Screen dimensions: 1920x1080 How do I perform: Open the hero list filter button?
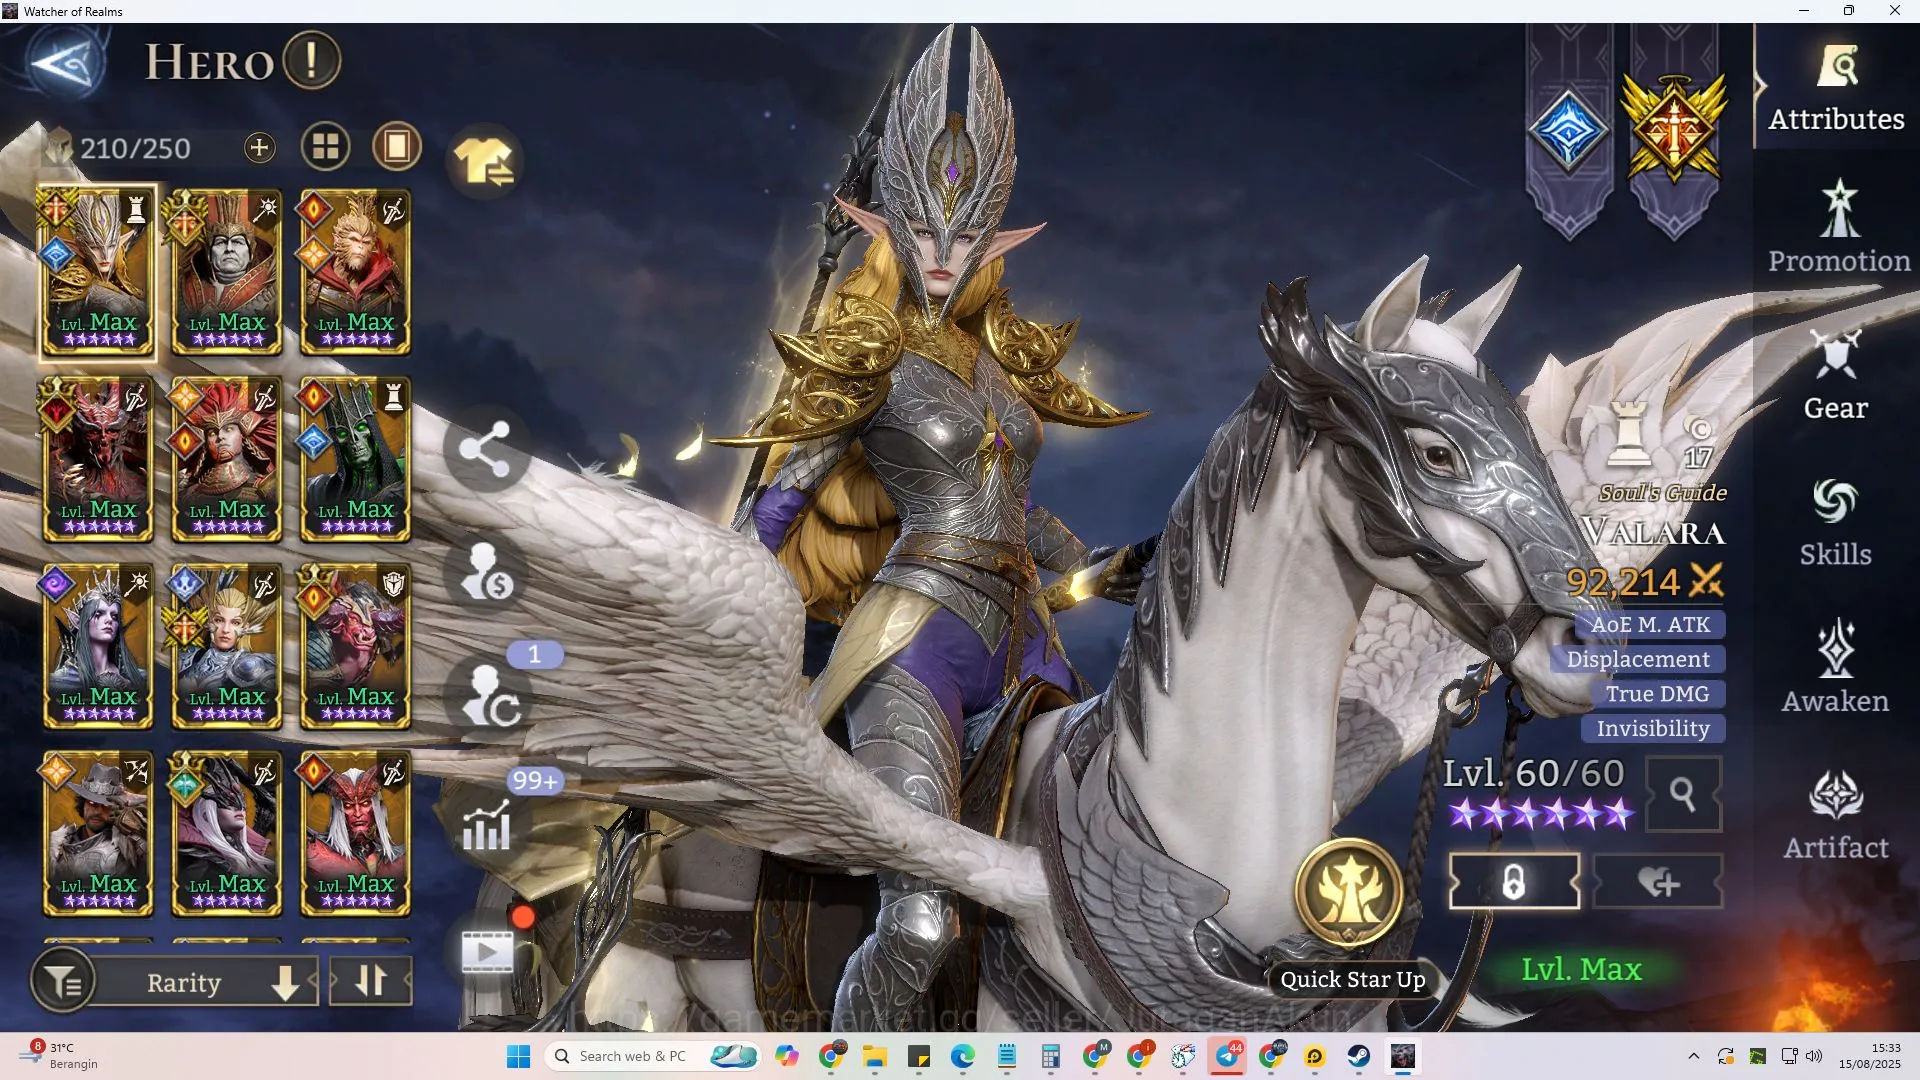[63, 982]
